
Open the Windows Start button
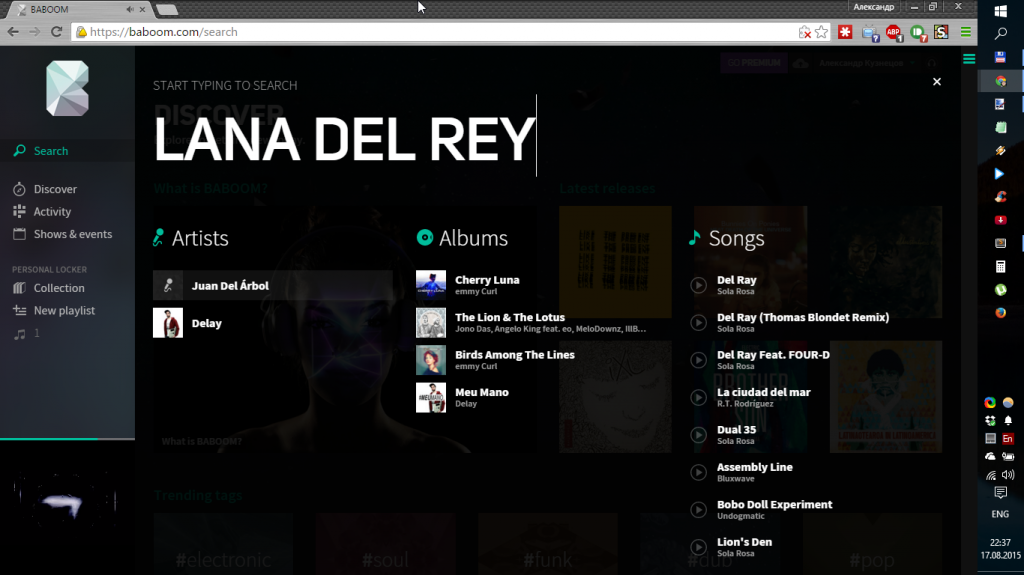1000,10
